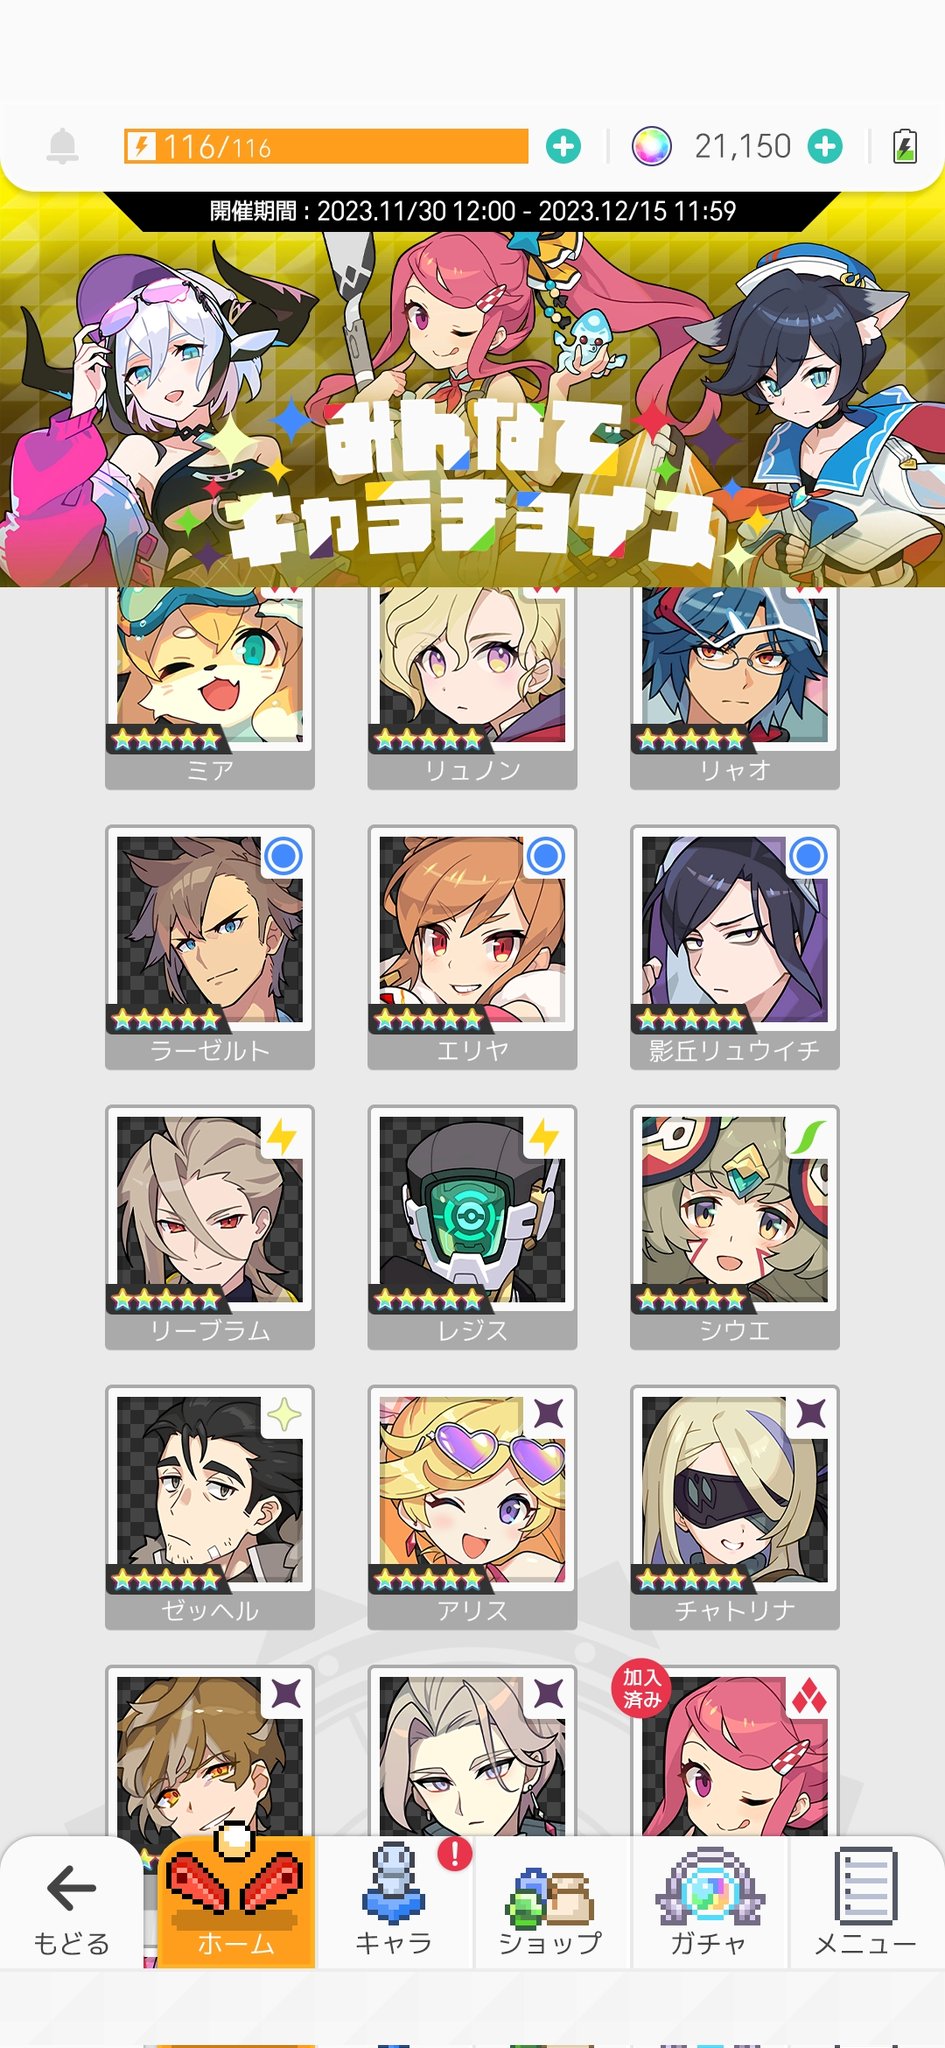Tap the notification bell icon
This screenshot has width=945, height=2048.
(x=63, y=147)
